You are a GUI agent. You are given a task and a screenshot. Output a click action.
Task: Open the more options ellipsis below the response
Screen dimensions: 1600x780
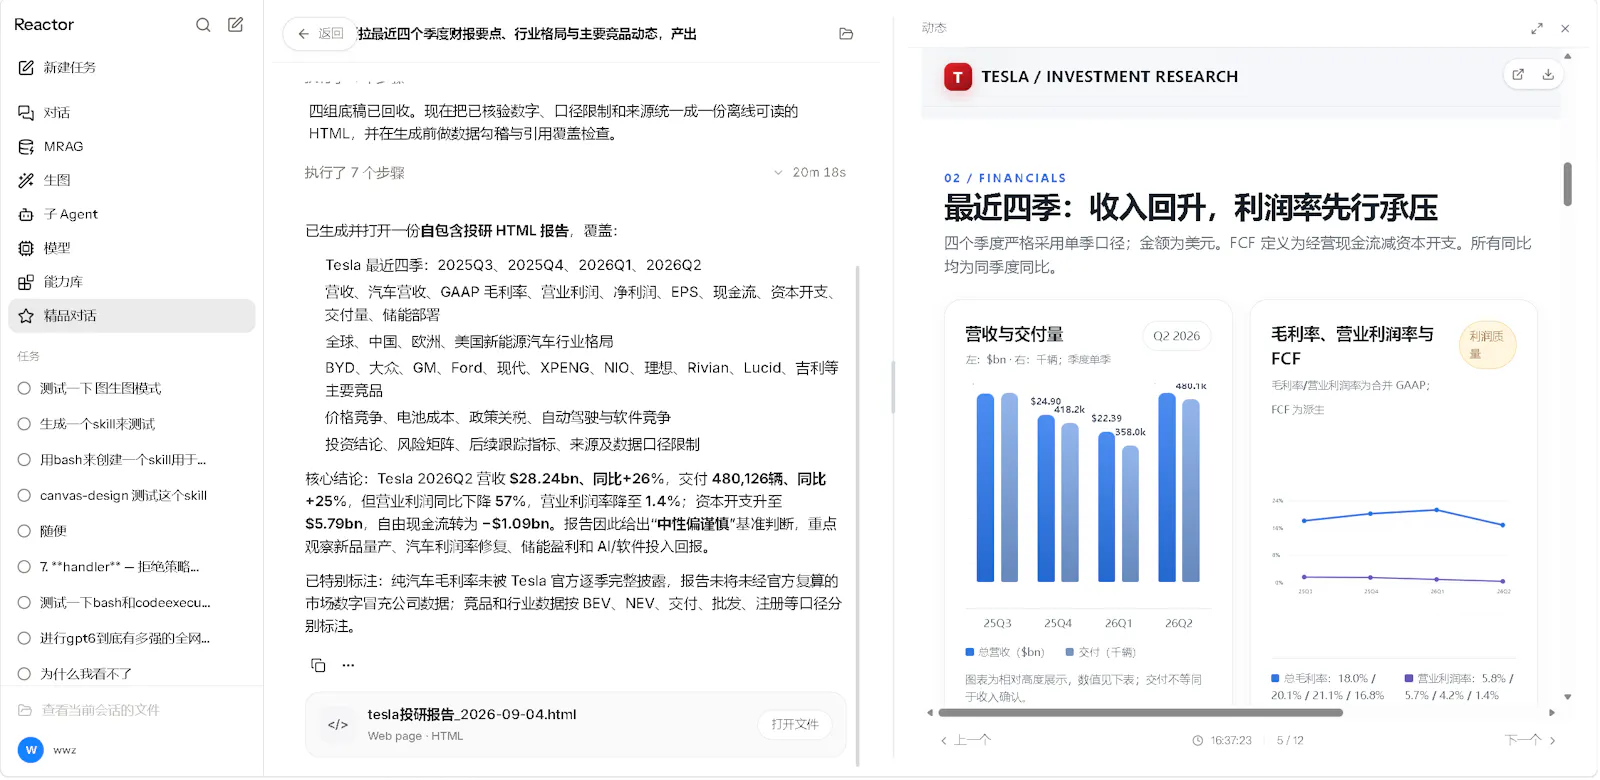(x=348, y=666)
